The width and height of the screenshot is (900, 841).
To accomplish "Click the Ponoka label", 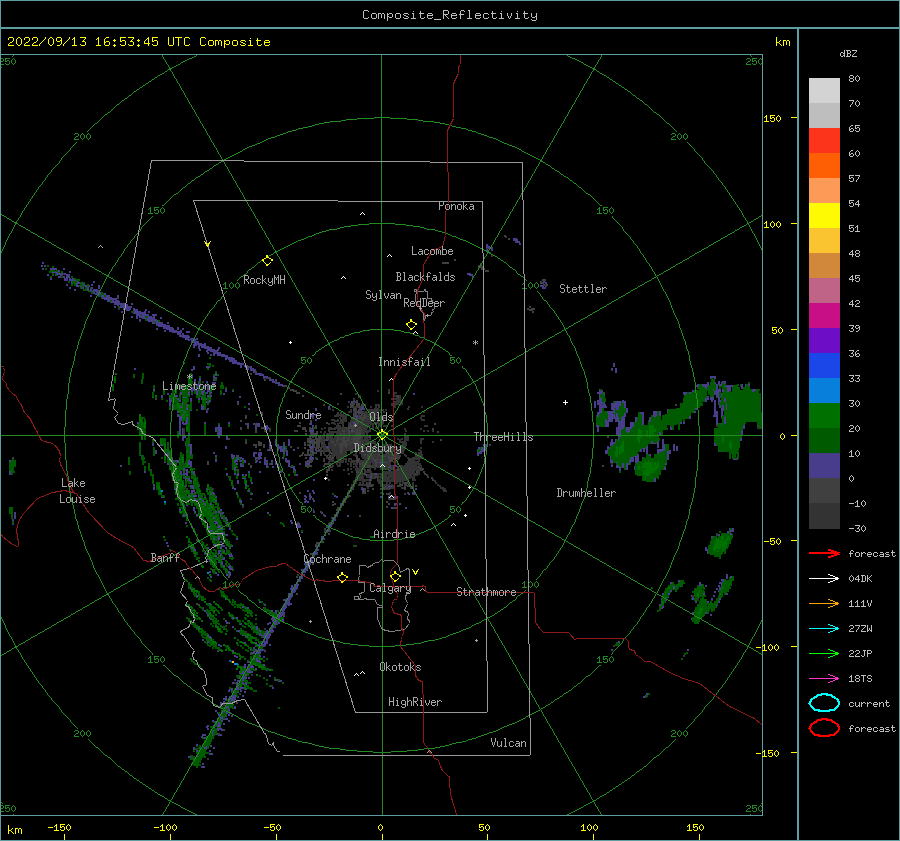I will (456, 207).
